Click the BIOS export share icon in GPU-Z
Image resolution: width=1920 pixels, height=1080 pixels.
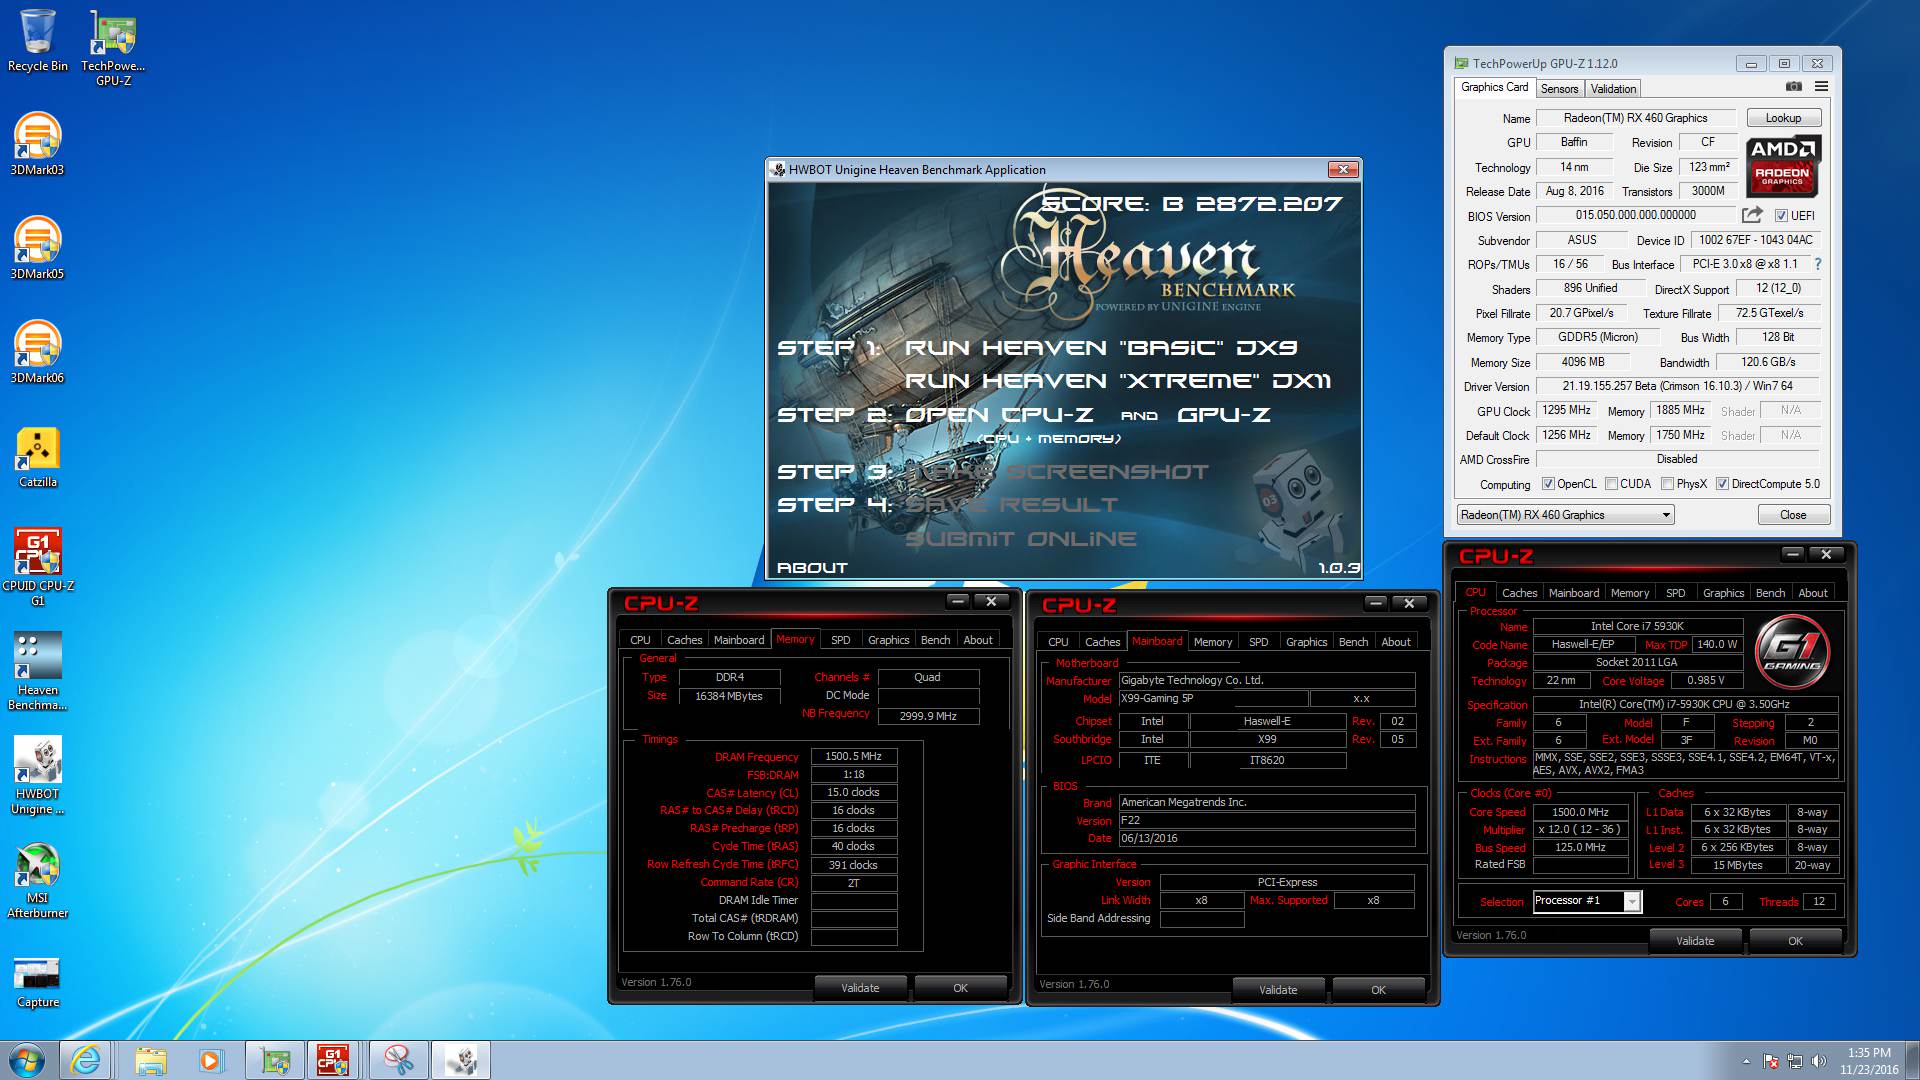tap(1752, 215)
